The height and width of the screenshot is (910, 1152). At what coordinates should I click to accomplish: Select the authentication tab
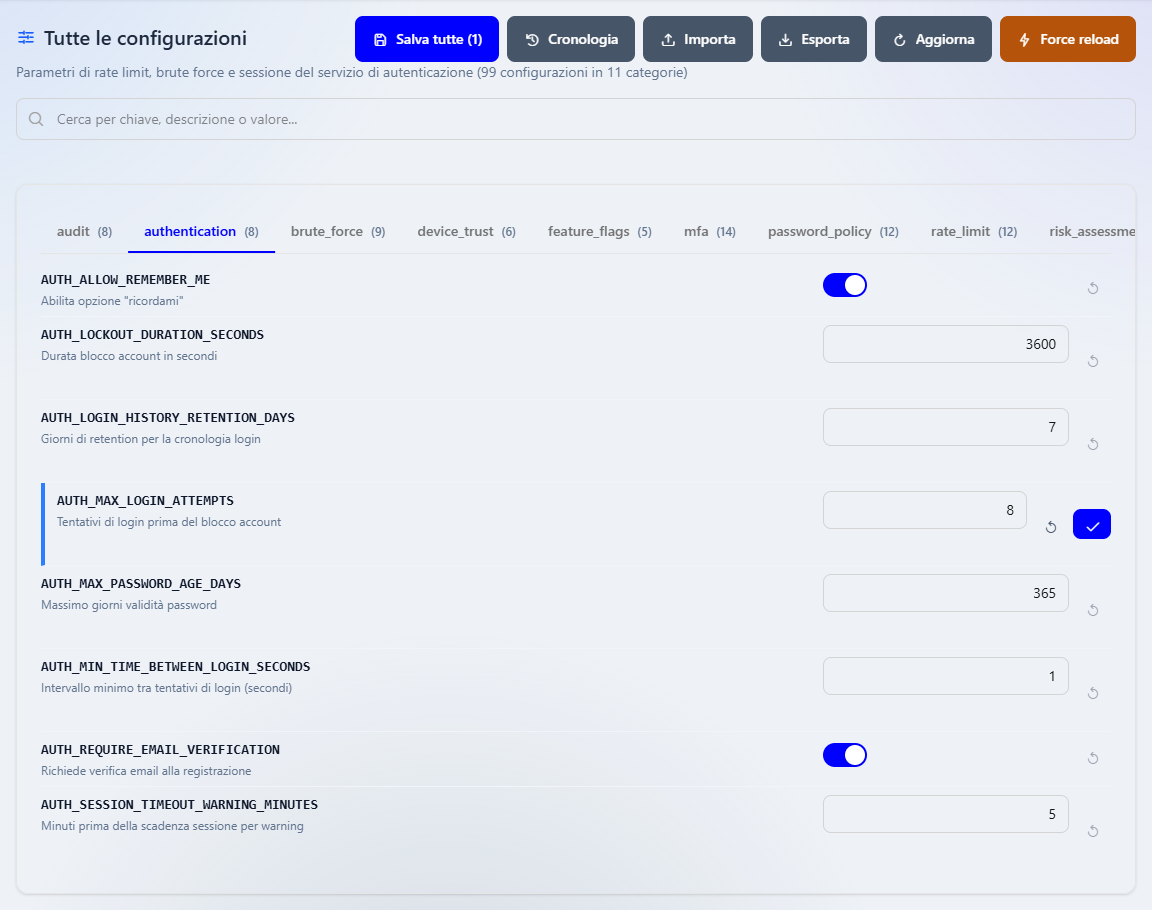tap(201, 231)
